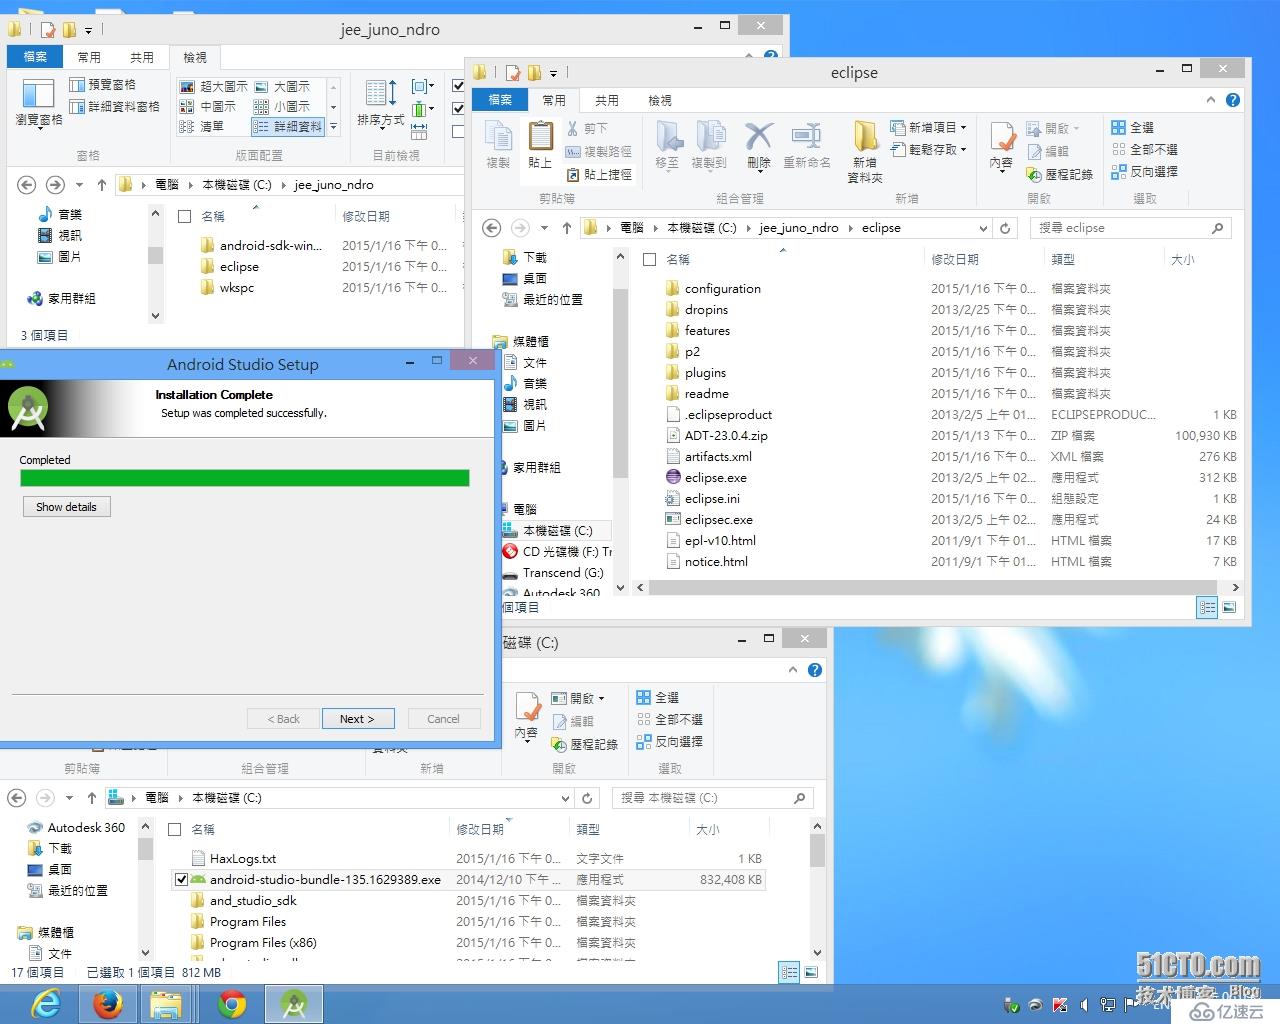The image size is (1280, 1024).
Task: Click the Move to icon in eclipse ribbon
Action: pyautogui.click(x=668, y=137)
